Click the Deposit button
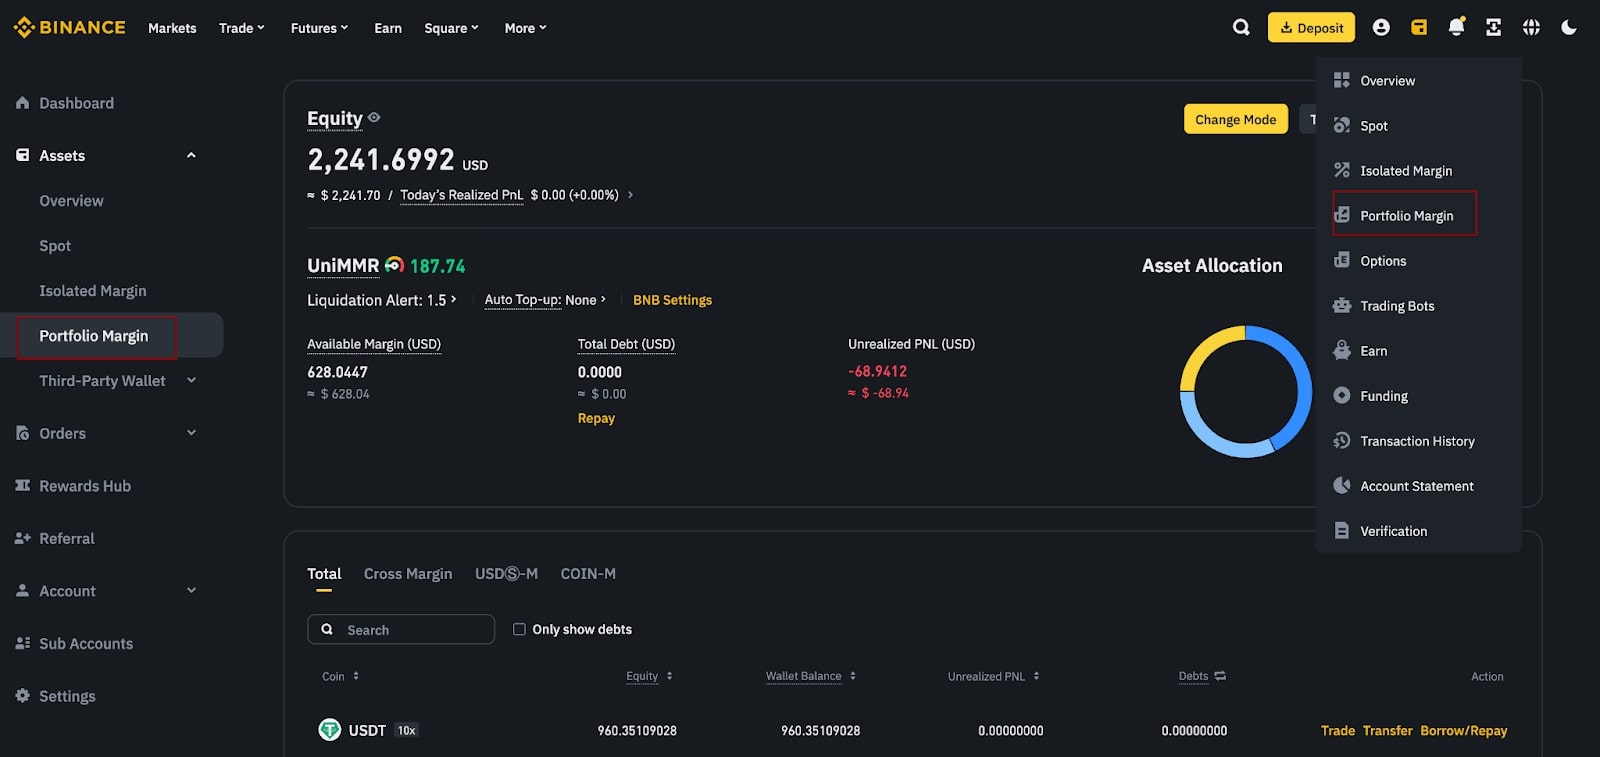 (x=1311, y=27)
